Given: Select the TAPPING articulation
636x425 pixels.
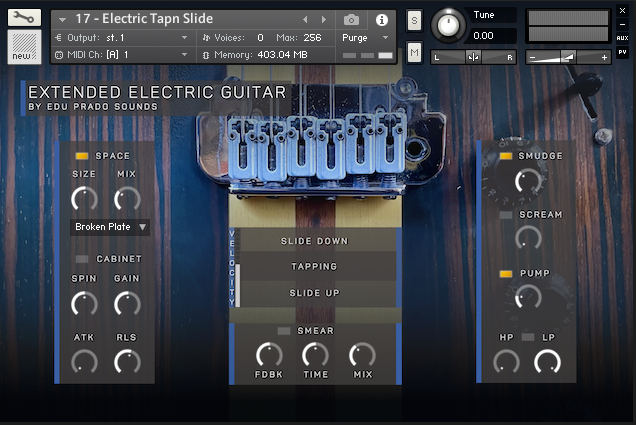Looking at the screenshot, I should (314, 267).
